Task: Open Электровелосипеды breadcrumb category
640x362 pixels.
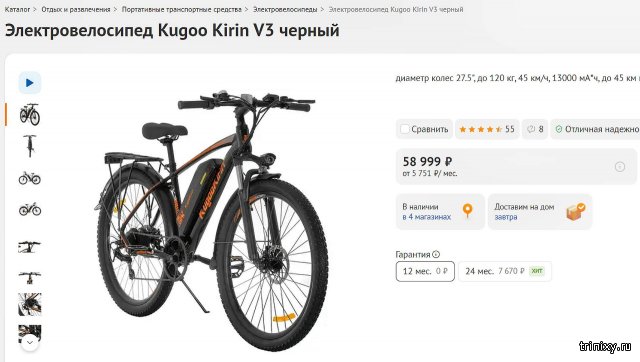Action: tap(285, 9)
